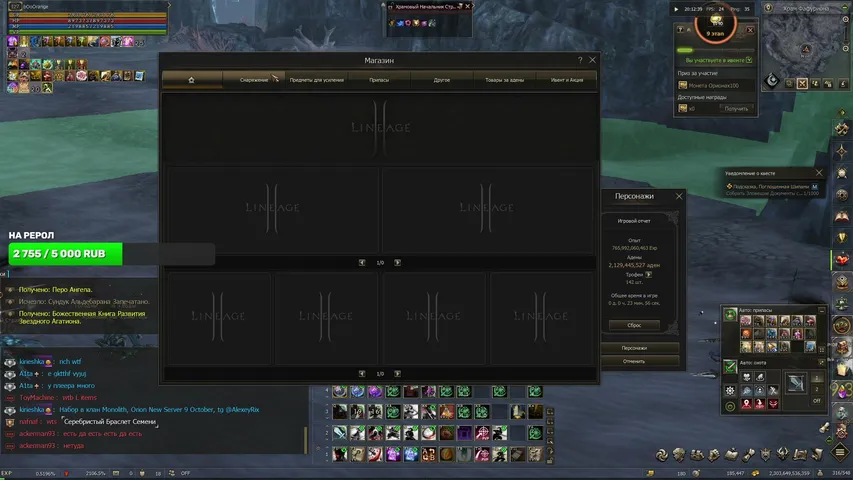Select the Припасы shop tab
This screenshot has height=480, width=853.
pos(379,80)
